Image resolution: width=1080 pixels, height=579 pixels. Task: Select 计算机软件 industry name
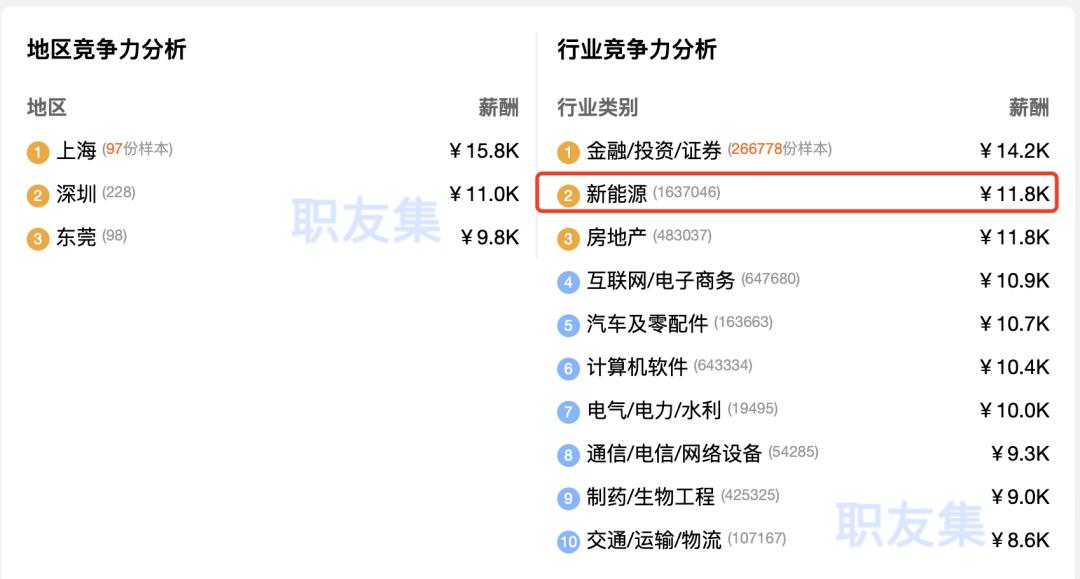(637, 367)
